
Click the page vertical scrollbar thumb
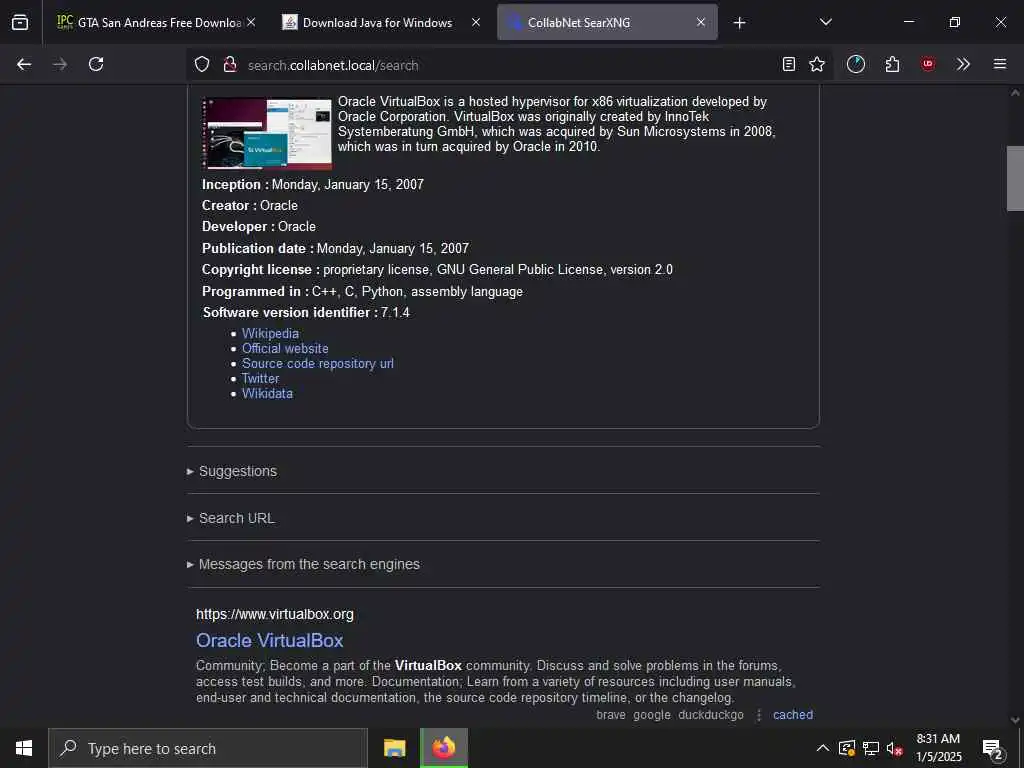(1015, 178)
